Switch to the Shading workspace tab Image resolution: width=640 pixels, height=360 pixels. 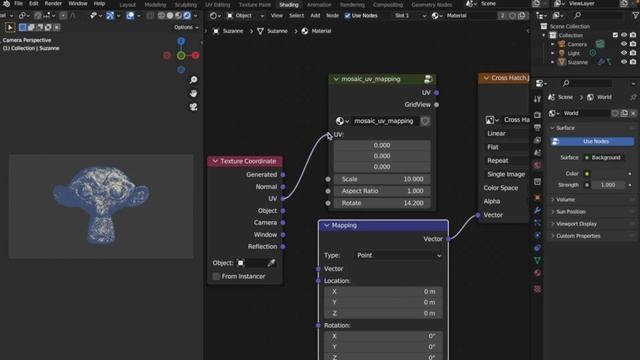pos(289,5)
